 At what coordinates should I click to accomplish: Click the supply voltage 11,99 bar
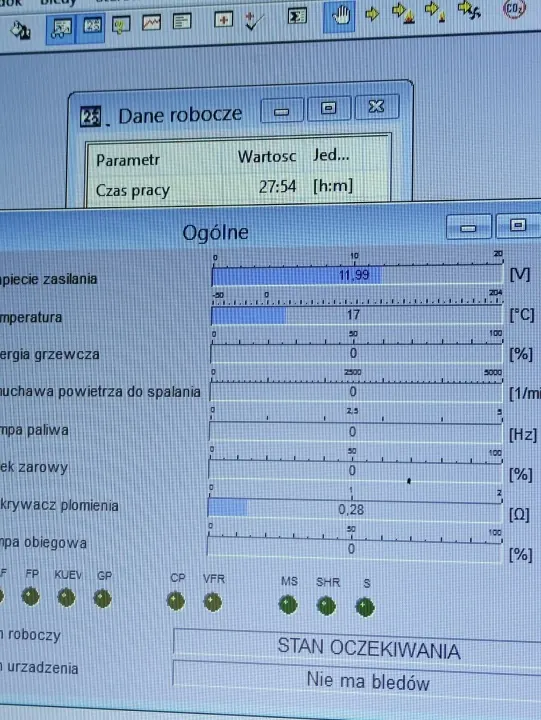pos(357,276)
